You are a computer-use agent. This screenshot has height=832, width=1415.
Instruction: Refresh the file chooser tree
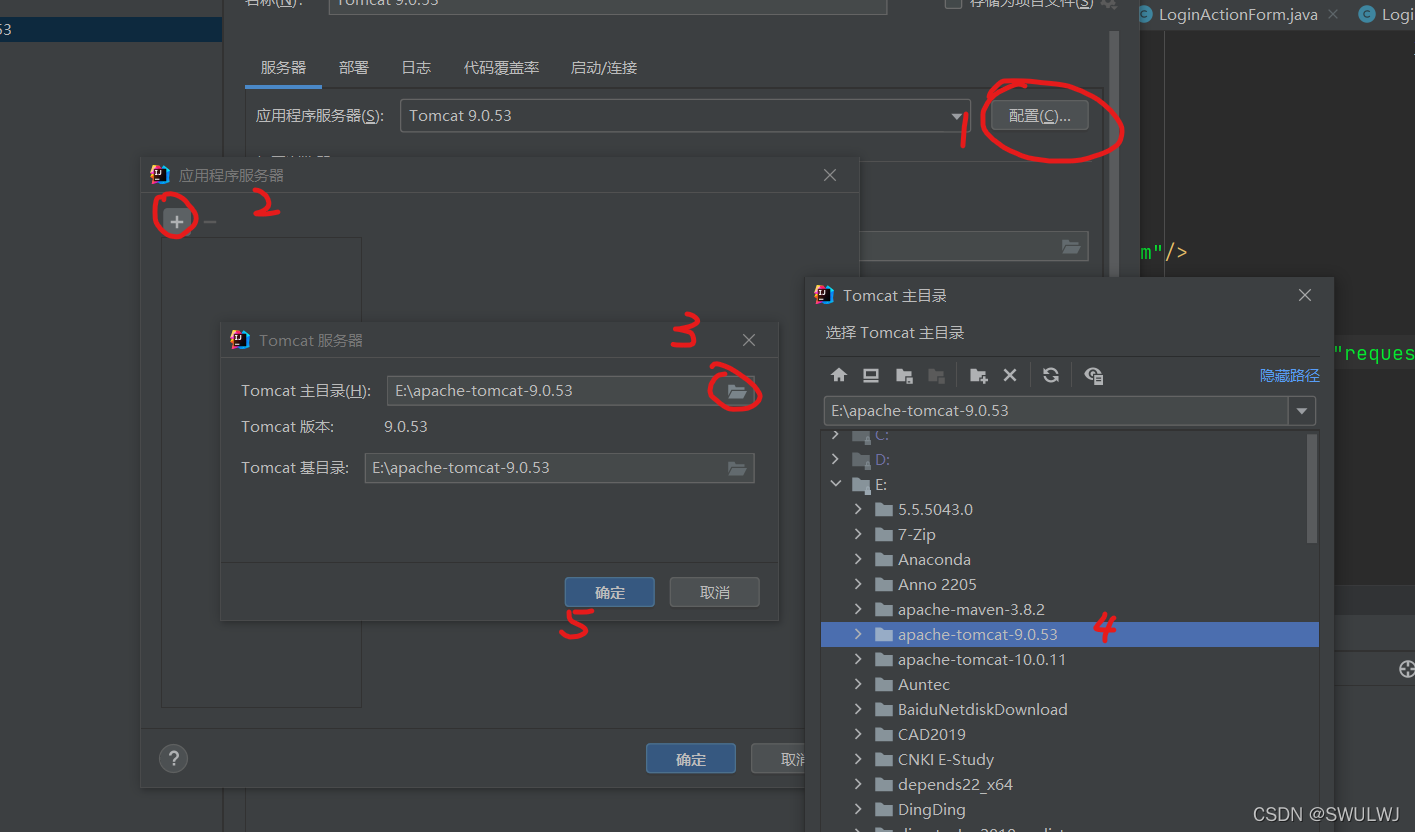pyautogui.click(x=1051, y=375)
